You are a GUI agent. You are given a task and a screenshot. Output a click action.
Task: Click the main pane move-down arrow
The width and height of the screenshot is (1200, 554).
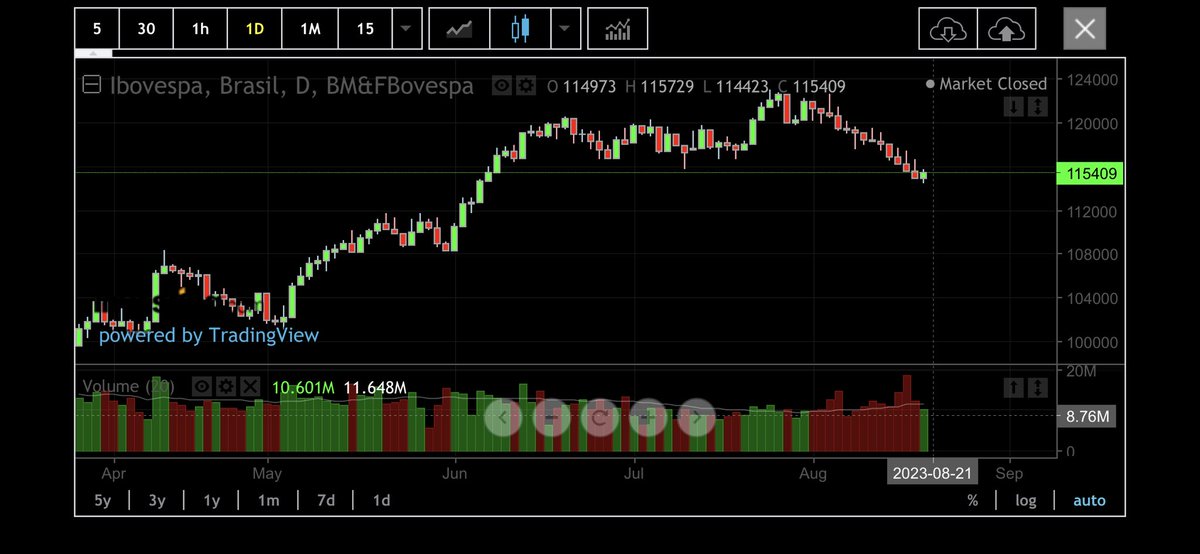(1014, 106)
